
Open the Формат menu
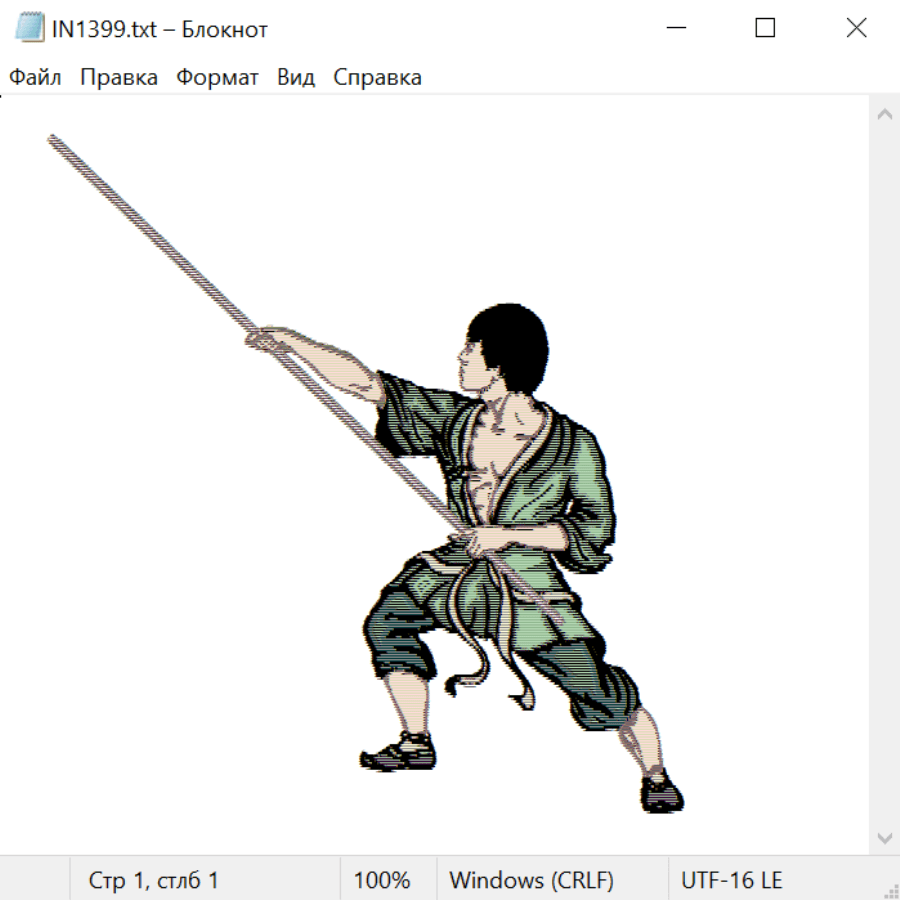[x=217, y=78]
